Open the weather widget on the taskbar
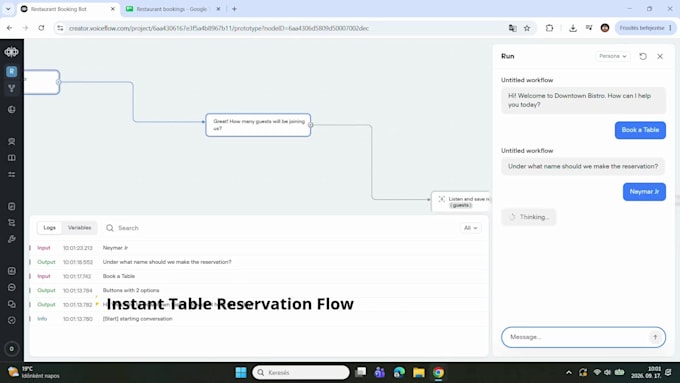Screen dimensions: 680x383 pyautogui.click(x=34, y=372)
